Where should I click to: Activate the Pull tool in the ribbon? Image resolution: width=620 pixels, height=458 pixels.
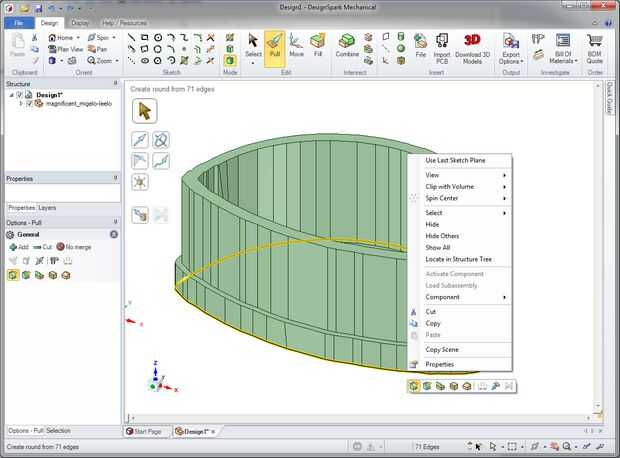point(274,46)
